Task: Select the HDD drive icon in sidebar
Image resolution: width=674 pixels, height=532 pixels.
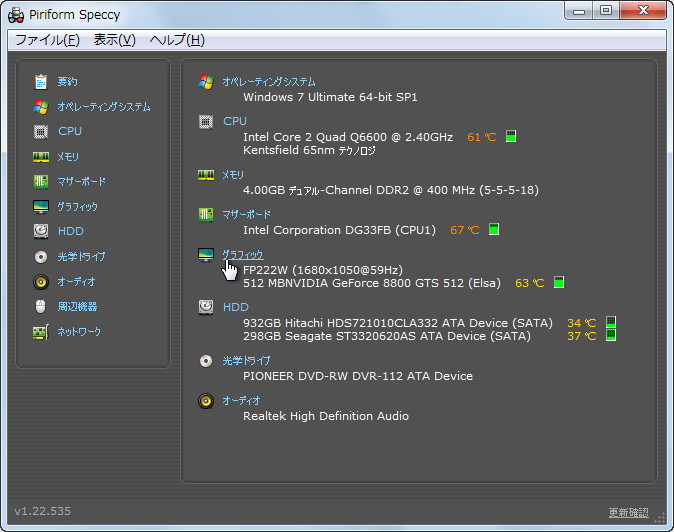Action: pyautogui.click(x=41, y=231)
